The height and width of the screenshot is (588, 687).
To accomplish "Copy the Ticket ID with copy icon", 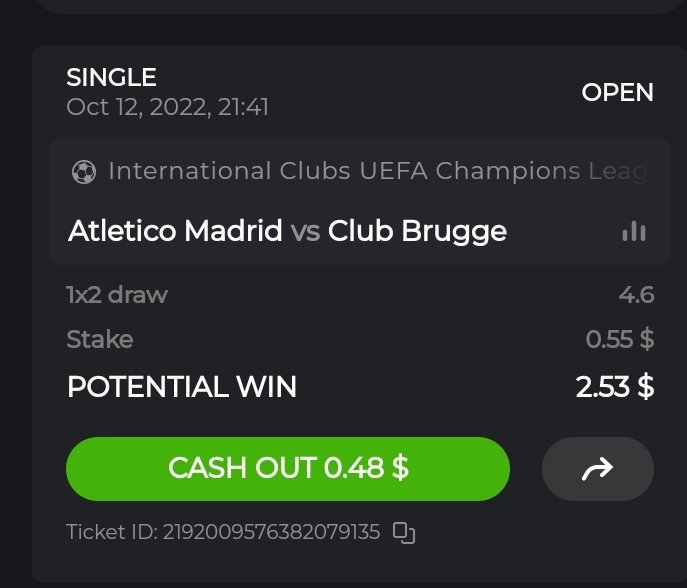I will (404, 532).
